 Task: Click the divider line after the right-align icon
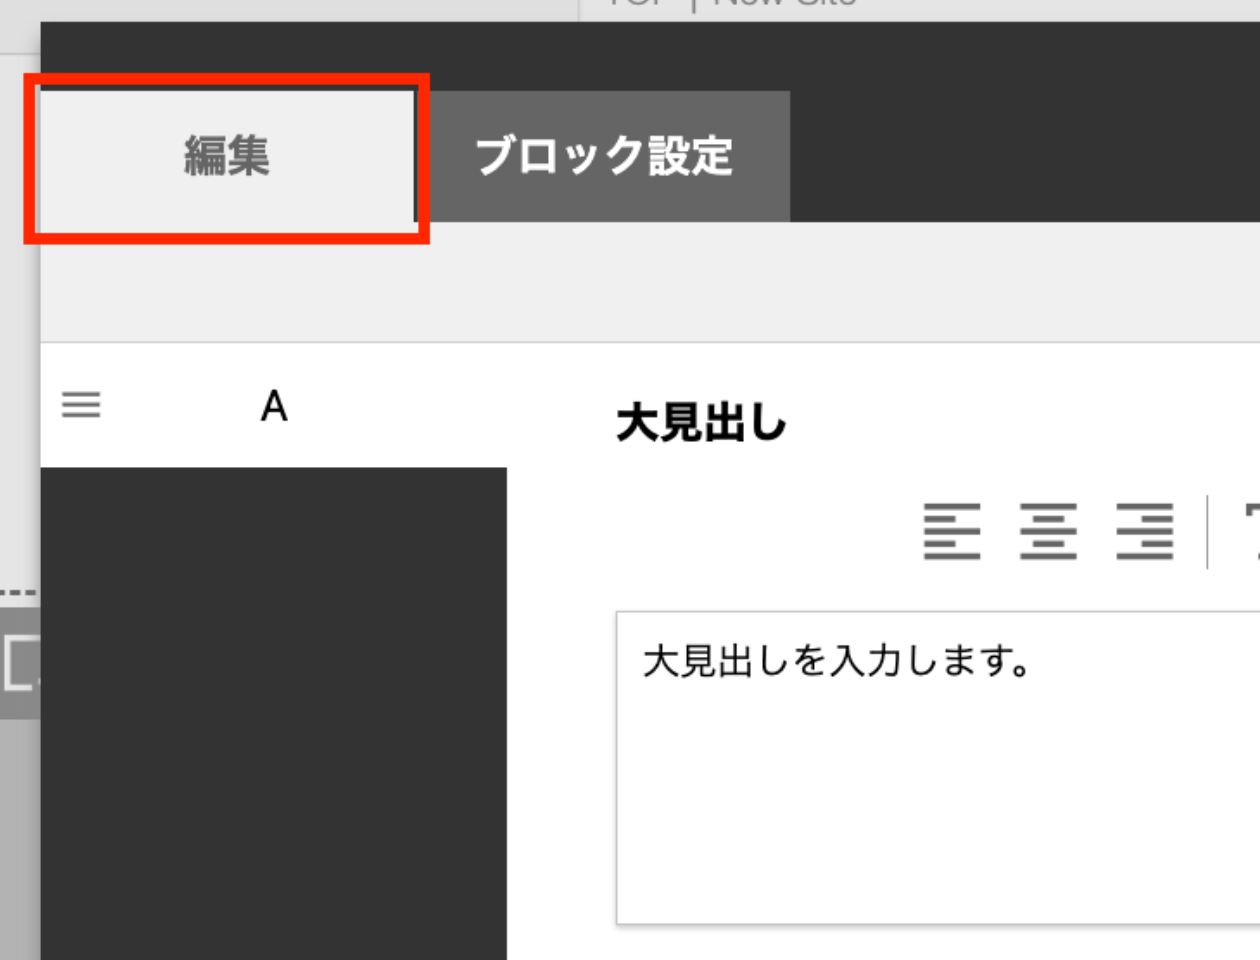(x=1208, y=531)
